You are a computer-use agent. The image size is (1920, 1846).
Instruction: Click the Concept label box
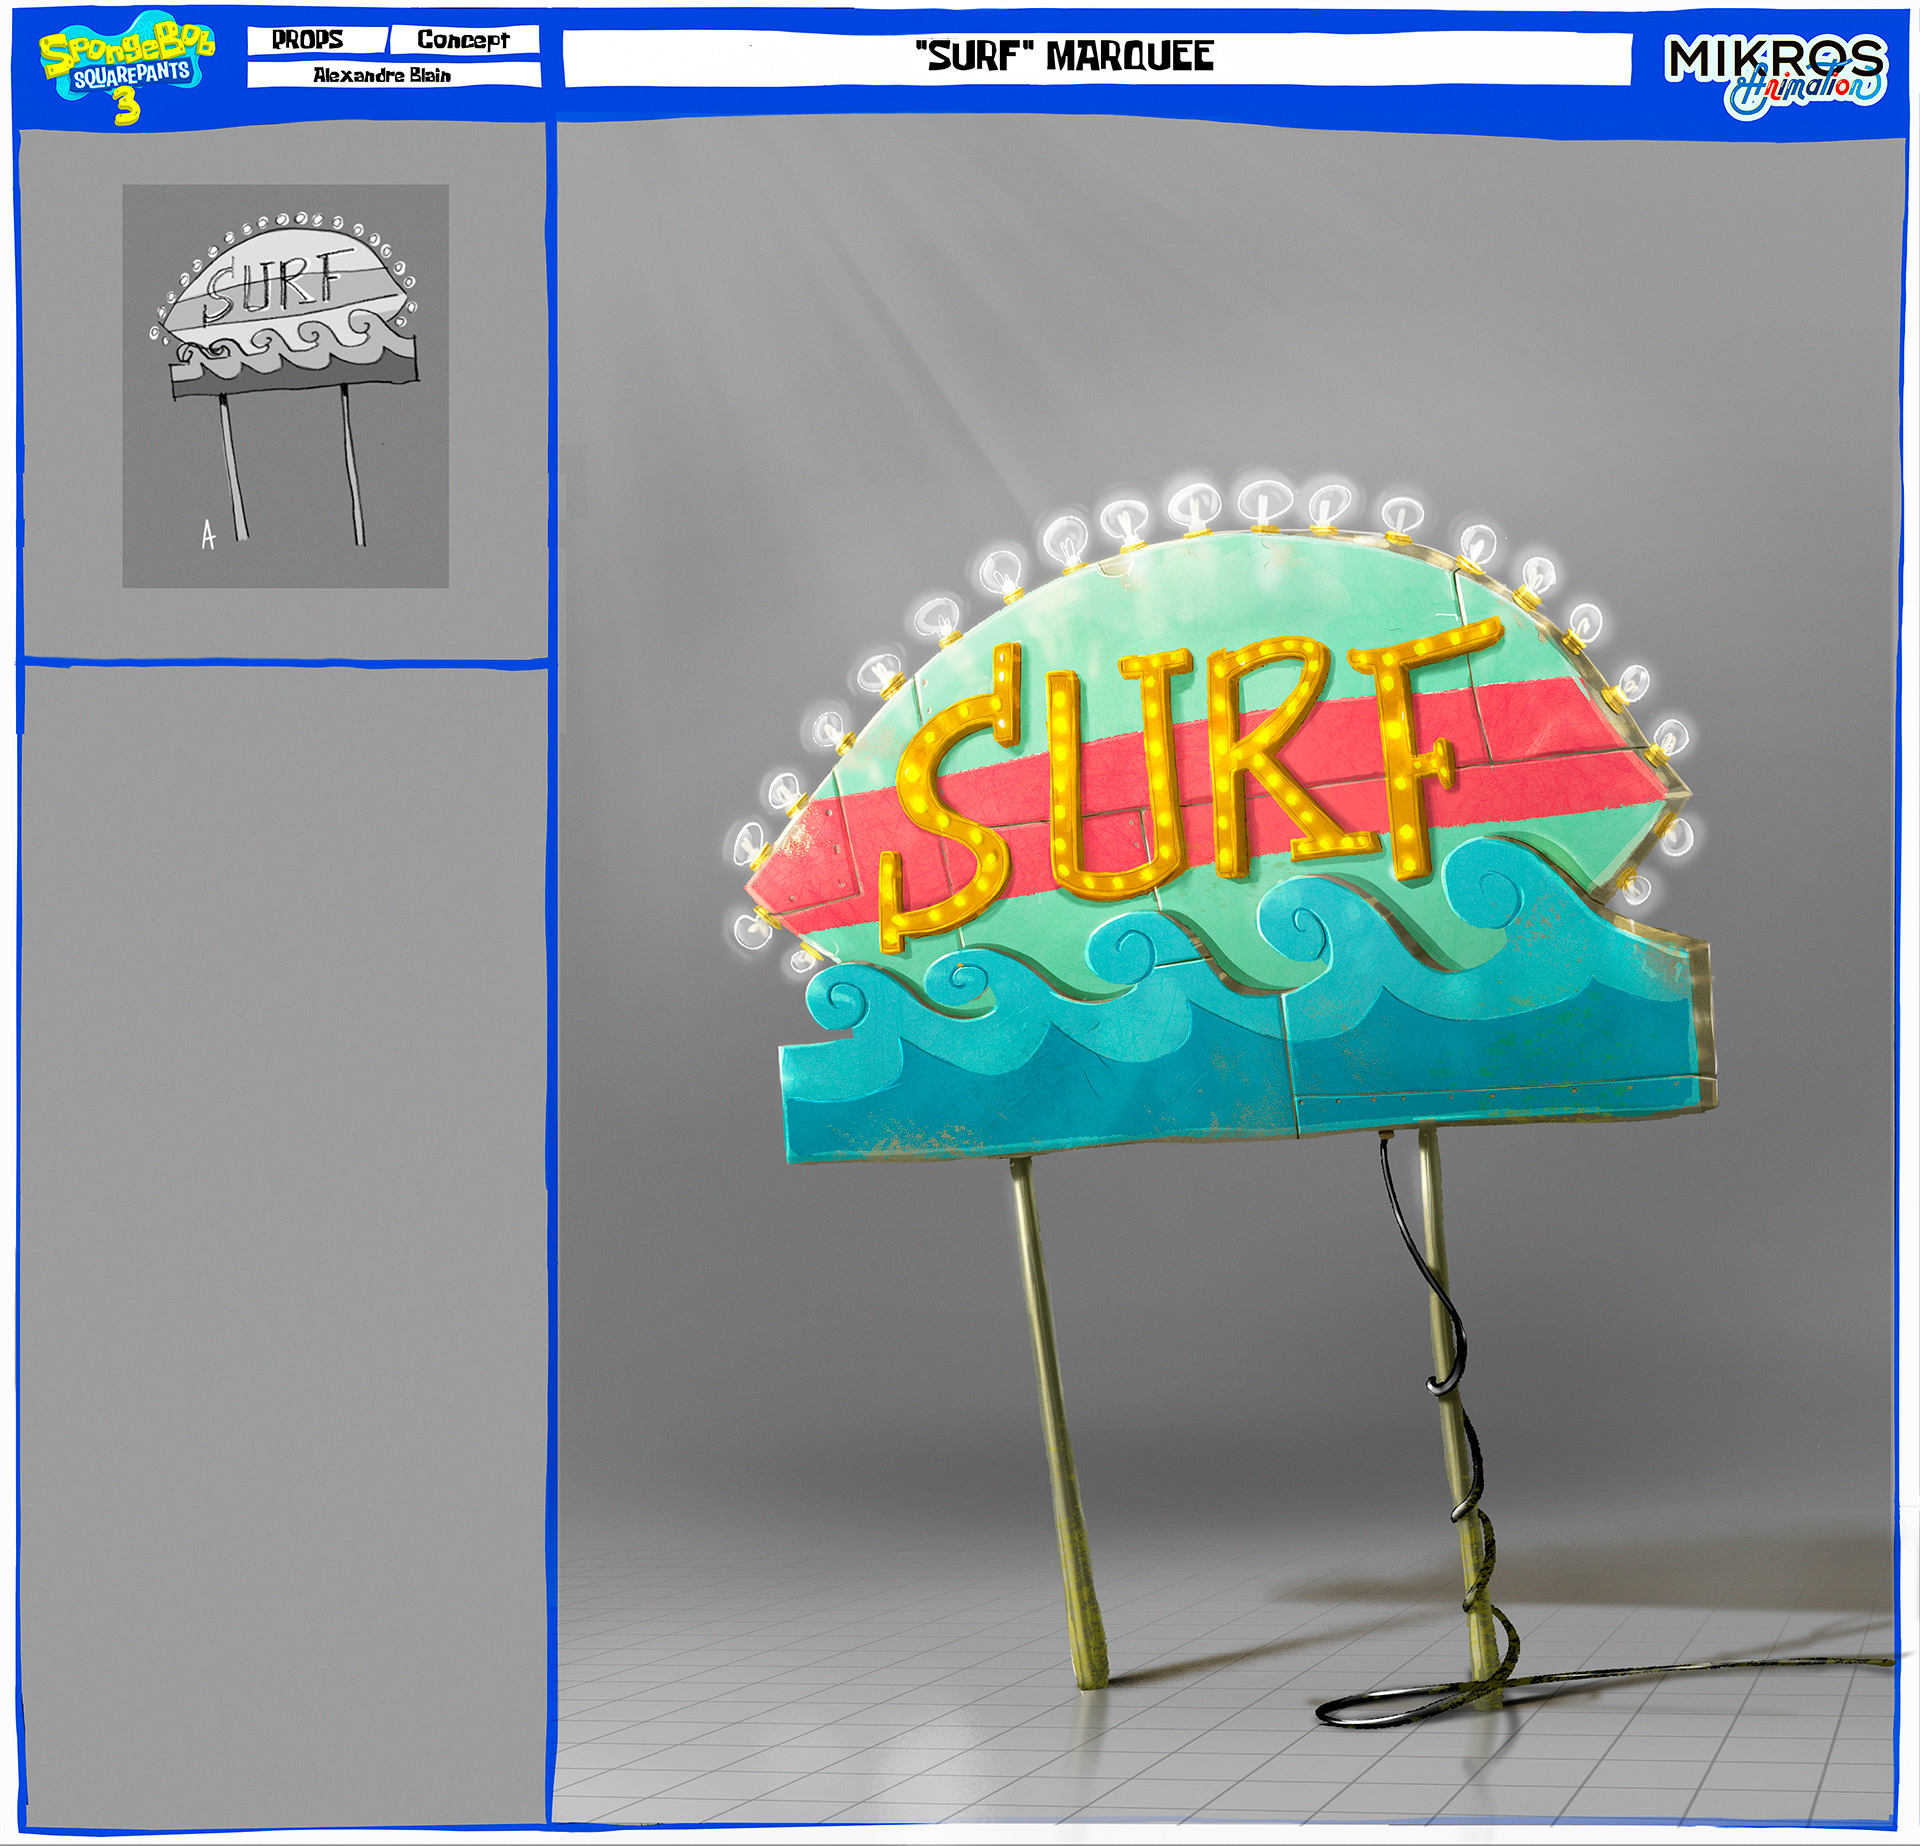(x=464, y=40)
